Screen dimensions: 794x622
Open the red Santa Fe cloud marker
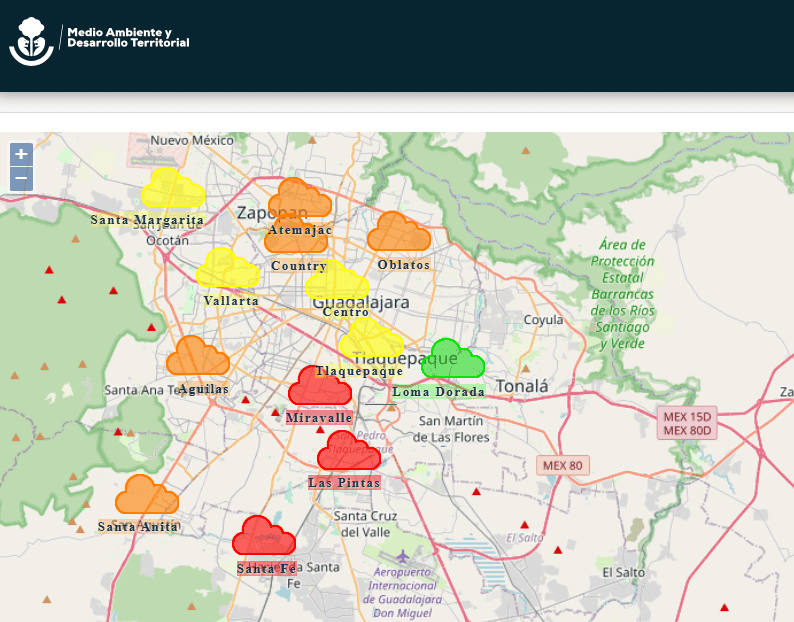click(264, 537)
